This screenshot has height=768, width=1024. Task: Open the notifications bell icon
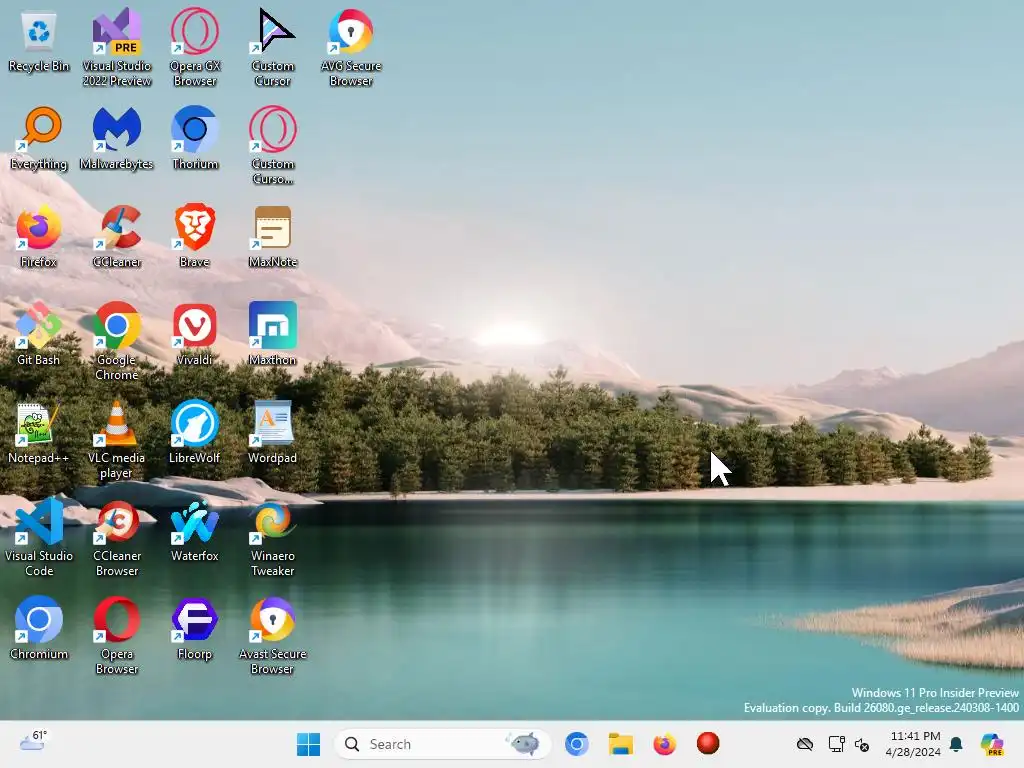tap(956, 744)
